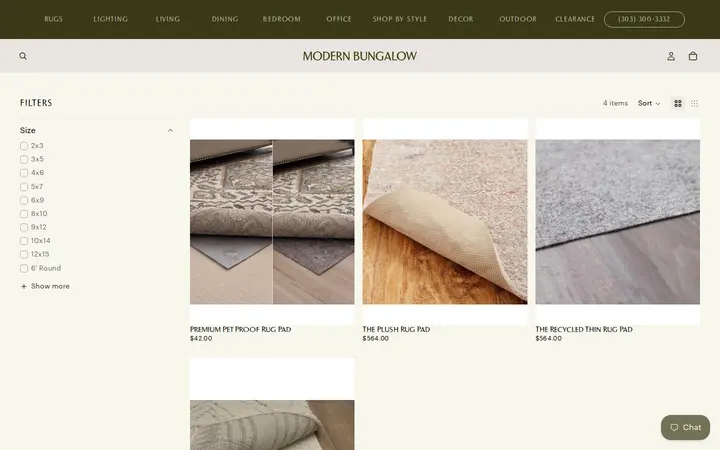Open the Living menu
Viewport: 720px width, 450px height.
tap(168, 19)
